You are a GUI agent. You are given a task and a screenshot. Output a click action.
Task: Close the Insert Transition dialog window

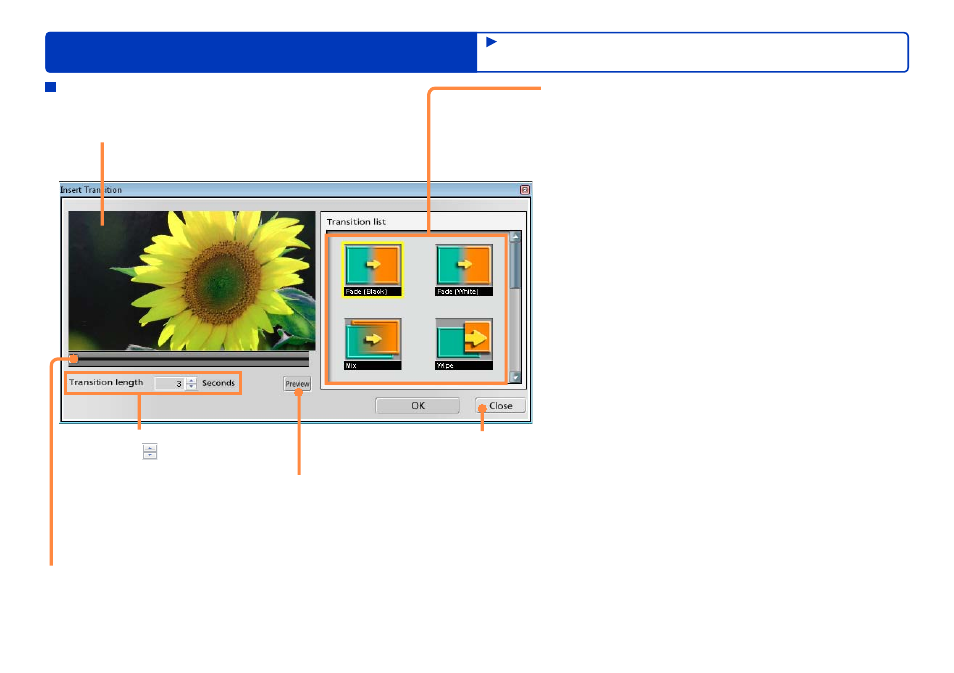click(524, 190)
